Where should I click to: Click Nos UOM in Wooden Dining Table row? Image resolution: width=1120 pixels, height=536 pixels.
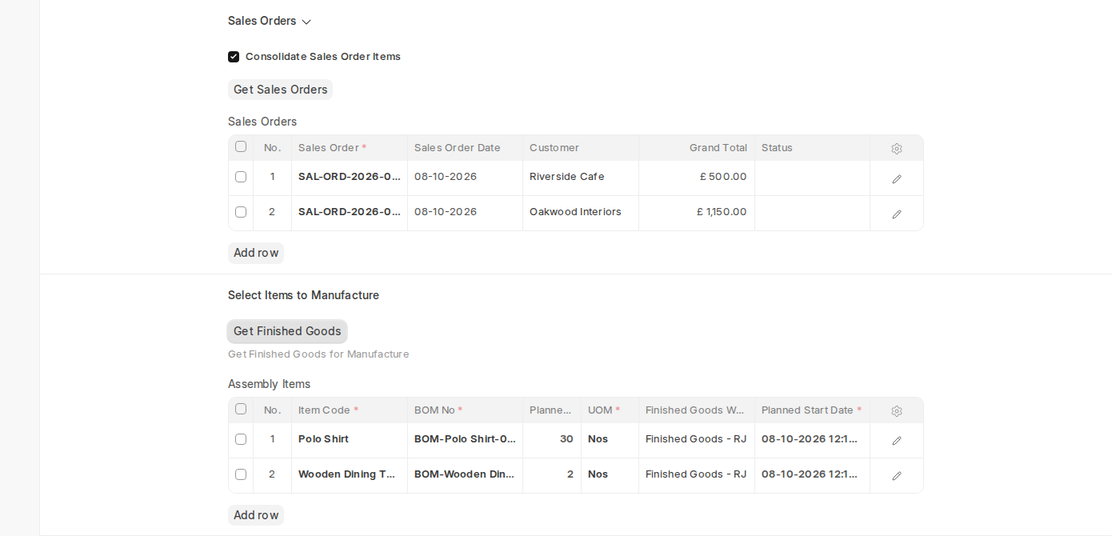pos(610,474)
